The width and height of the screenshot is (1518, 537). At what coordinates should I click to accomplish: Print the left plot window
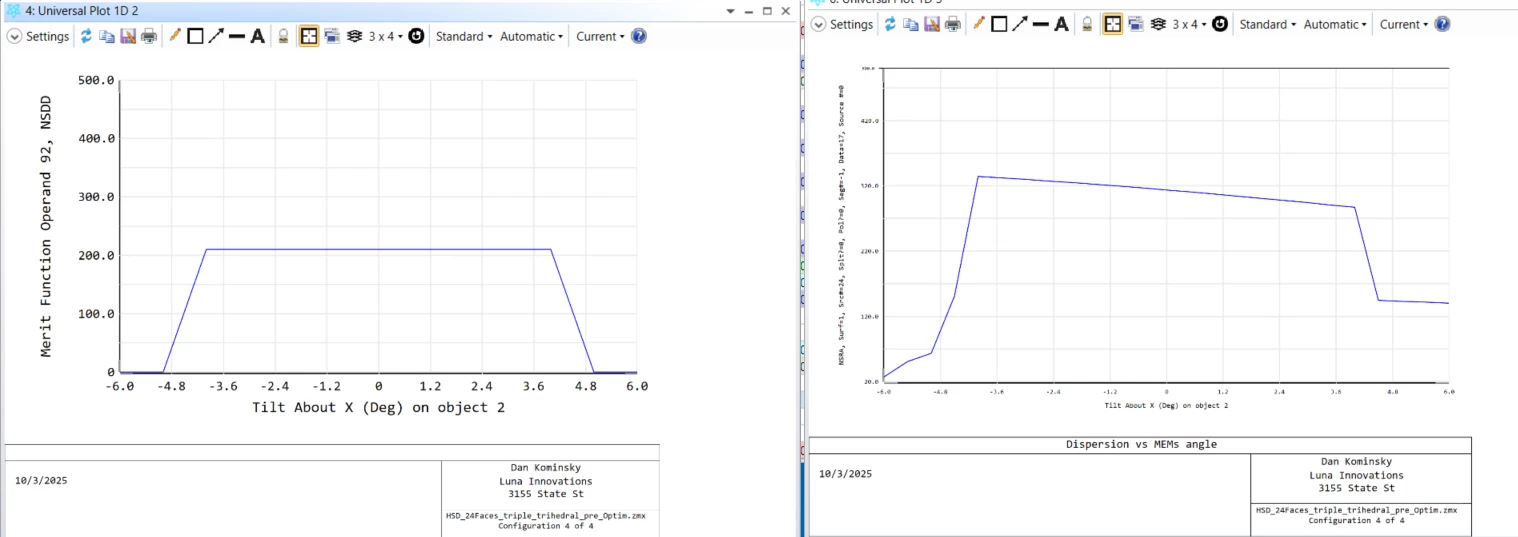pyautogui.click(x=149, y=36)
